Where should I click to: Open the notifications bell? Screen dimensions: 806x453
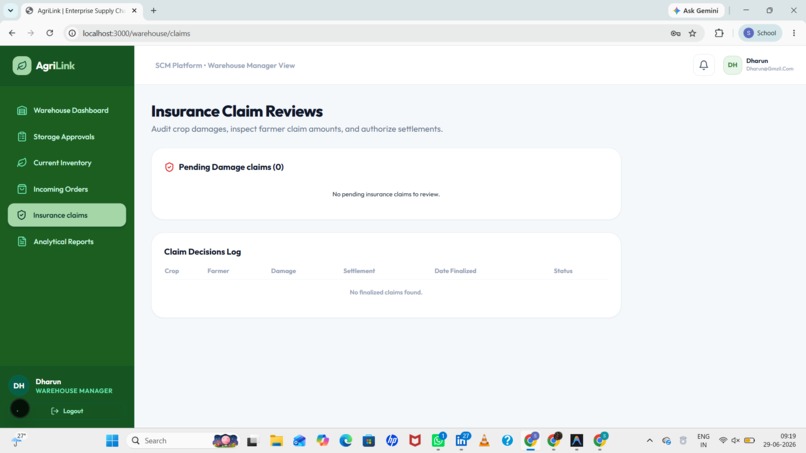click(704, 65)
